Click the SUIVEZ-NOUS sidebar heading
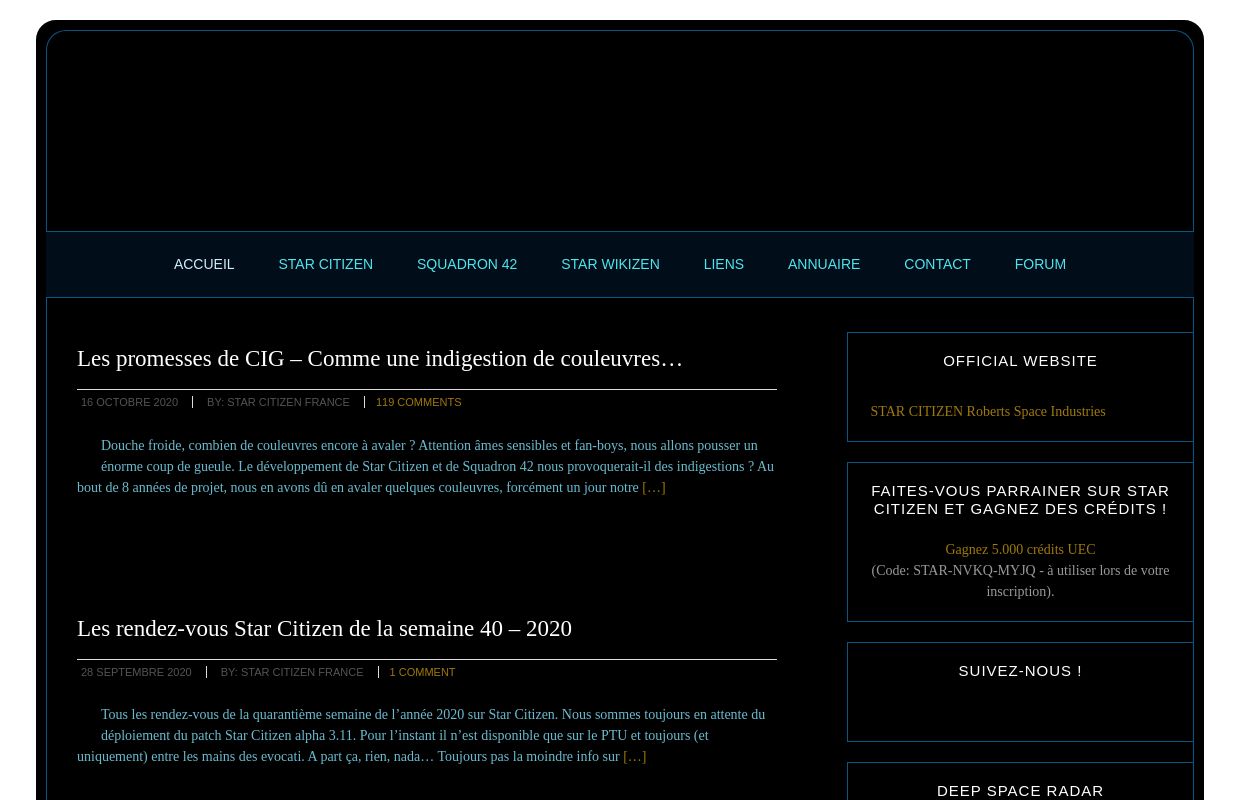Image resolution: width=1240 pixels, height=800 pixels. 1020,670
